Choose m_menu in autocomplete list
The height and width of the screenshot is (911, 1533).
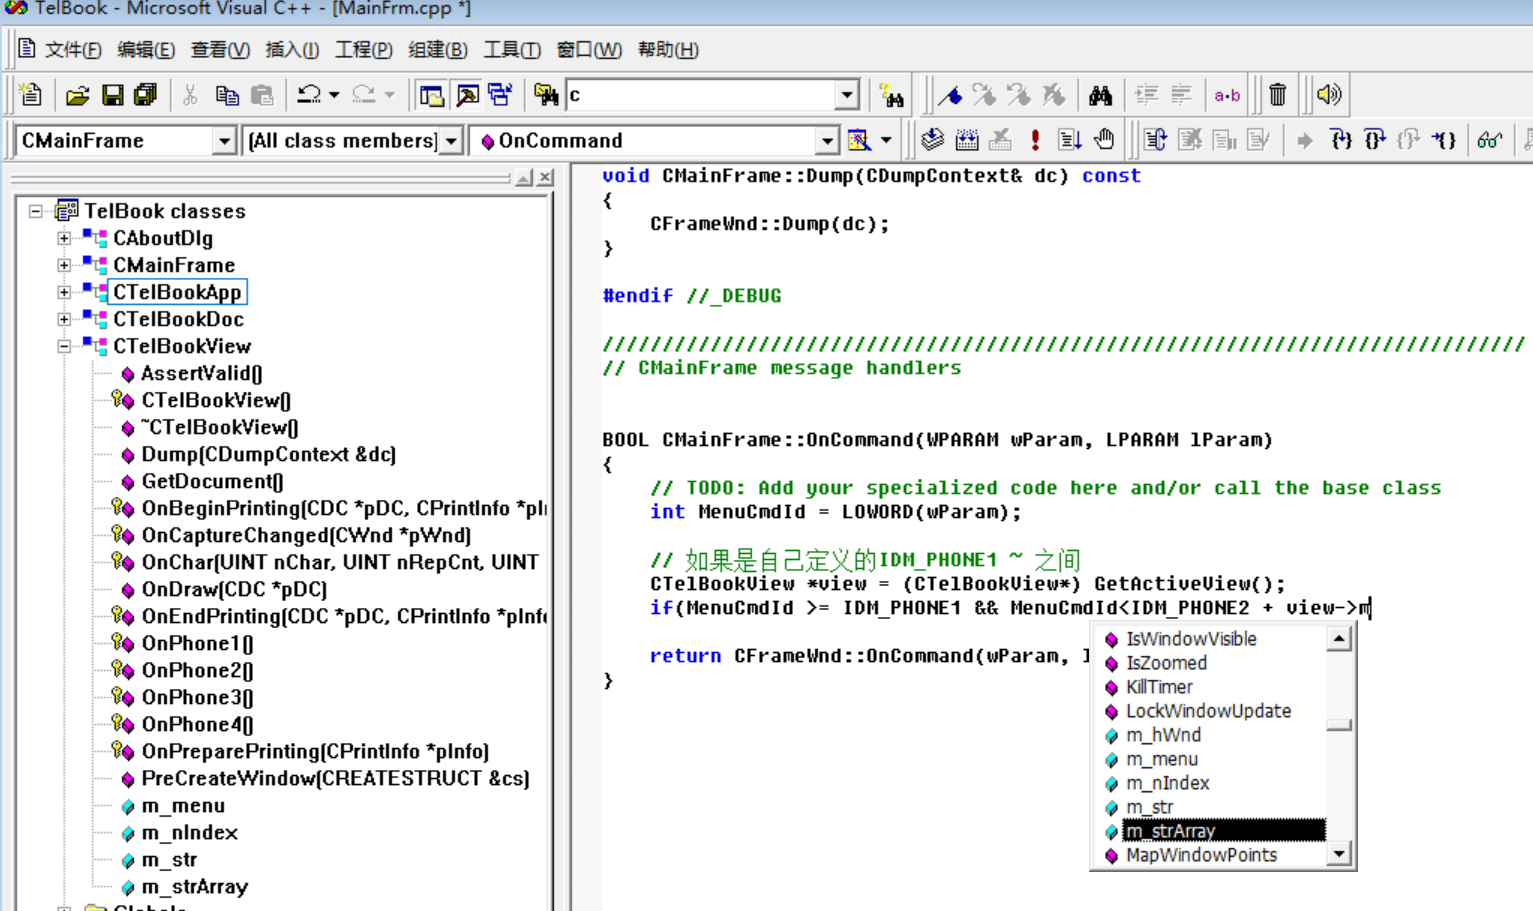[1161, 759]
